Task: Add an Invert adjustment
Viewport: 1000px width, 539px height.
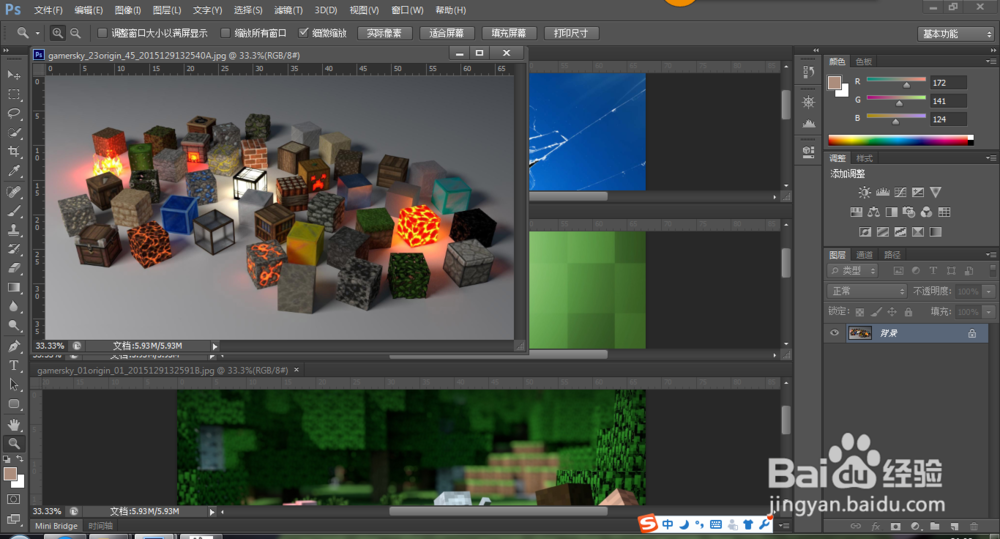Action: [865, 232]
